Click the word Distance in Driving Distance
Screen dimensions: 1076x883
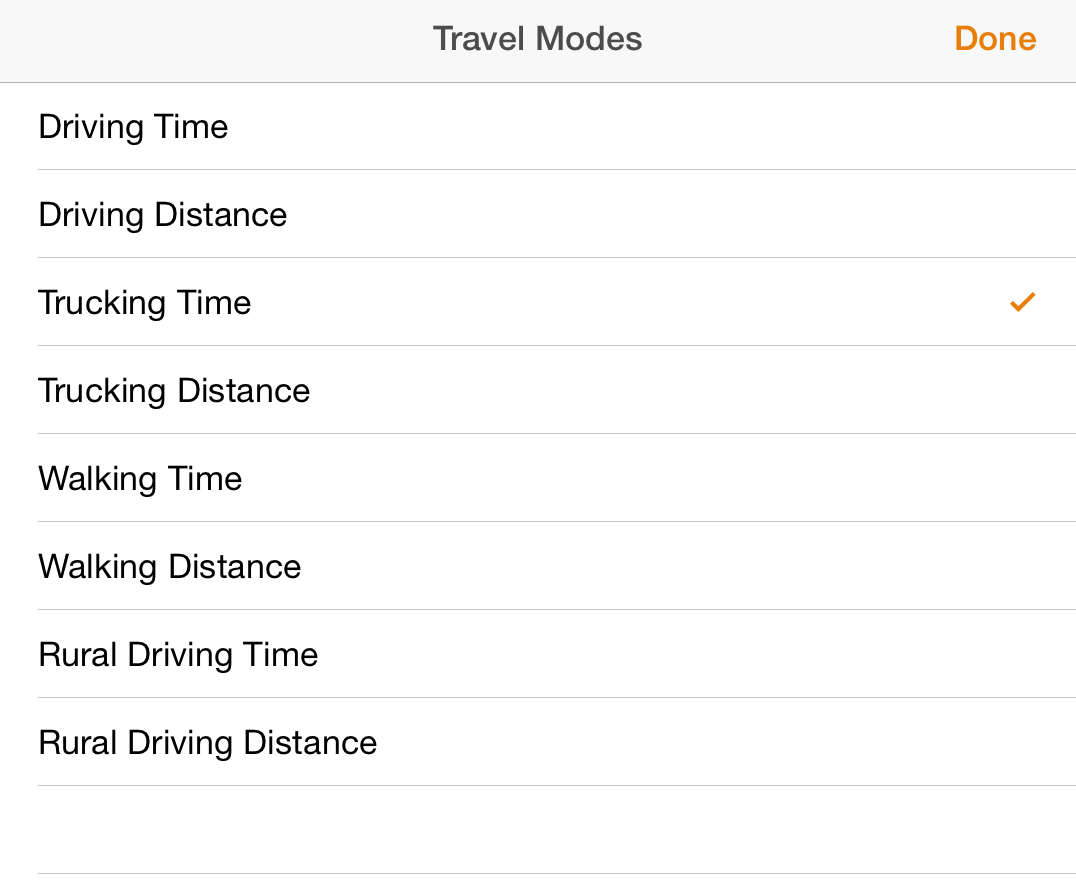click(220, 215)
